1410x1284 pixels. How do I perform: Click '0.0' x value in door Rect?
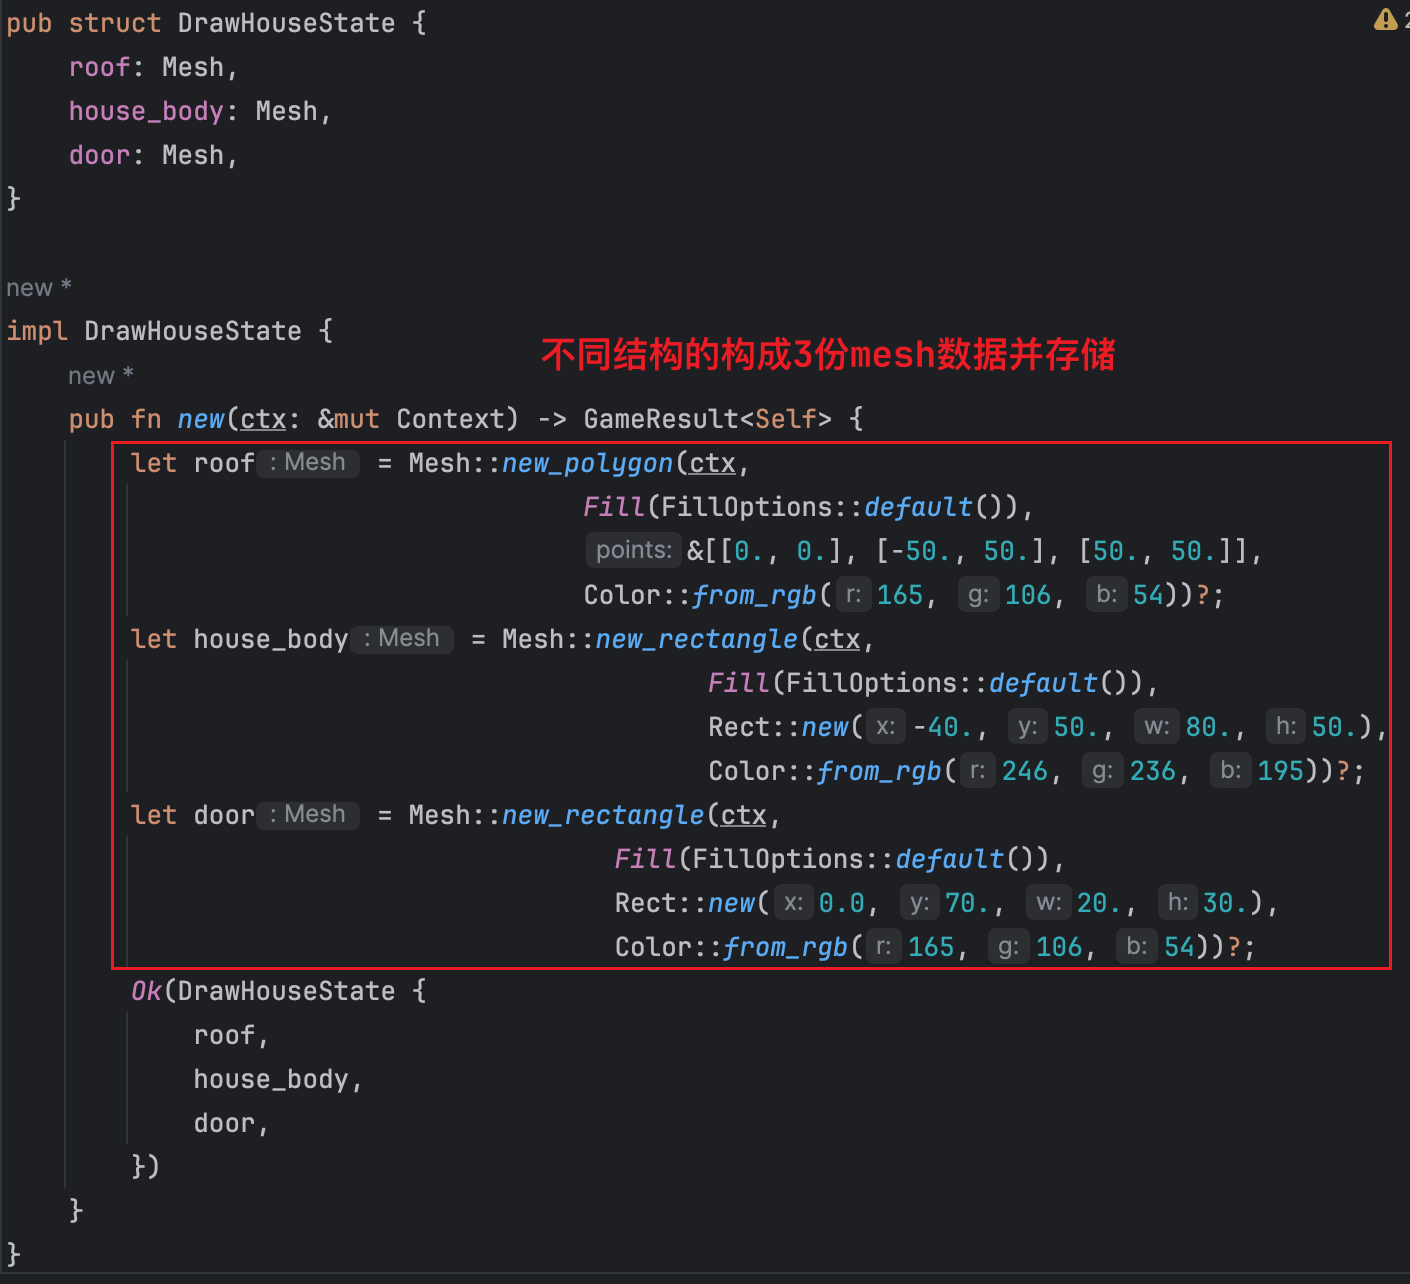coord(842,903)
